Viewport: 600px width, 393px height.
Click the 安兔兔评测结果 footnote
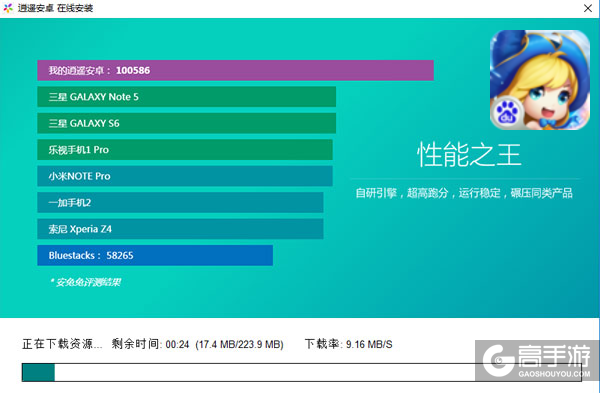[x=86, y=282]
